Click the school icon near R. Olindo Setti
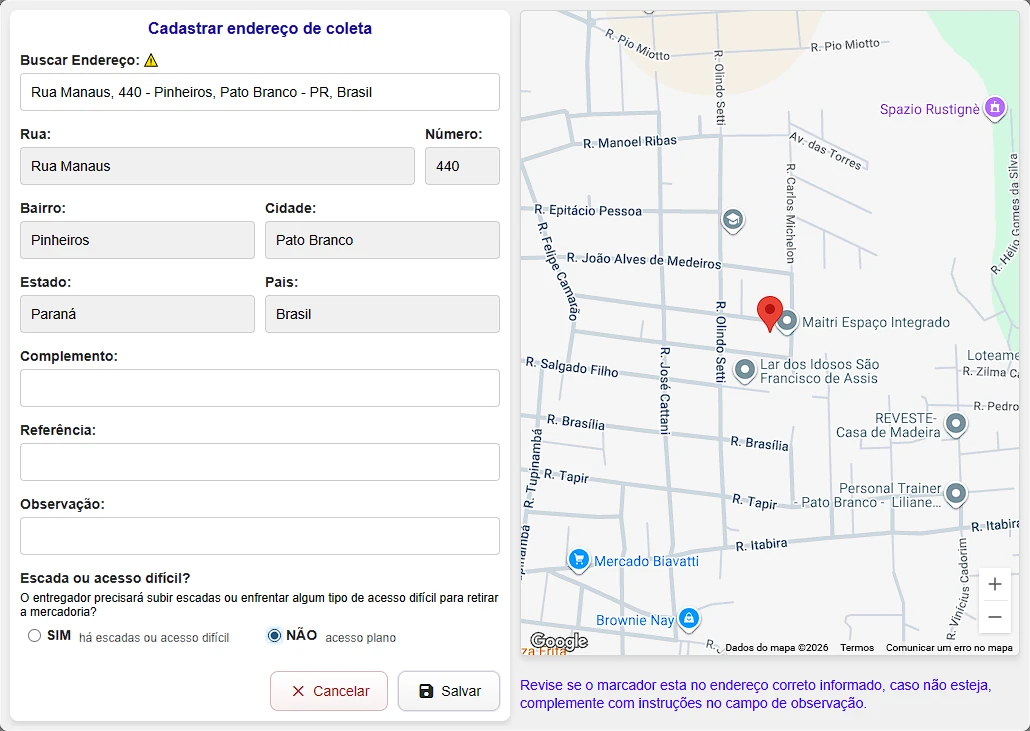Image resolution: width=1030 pixels, height=731 pixels. coord(732,220)
